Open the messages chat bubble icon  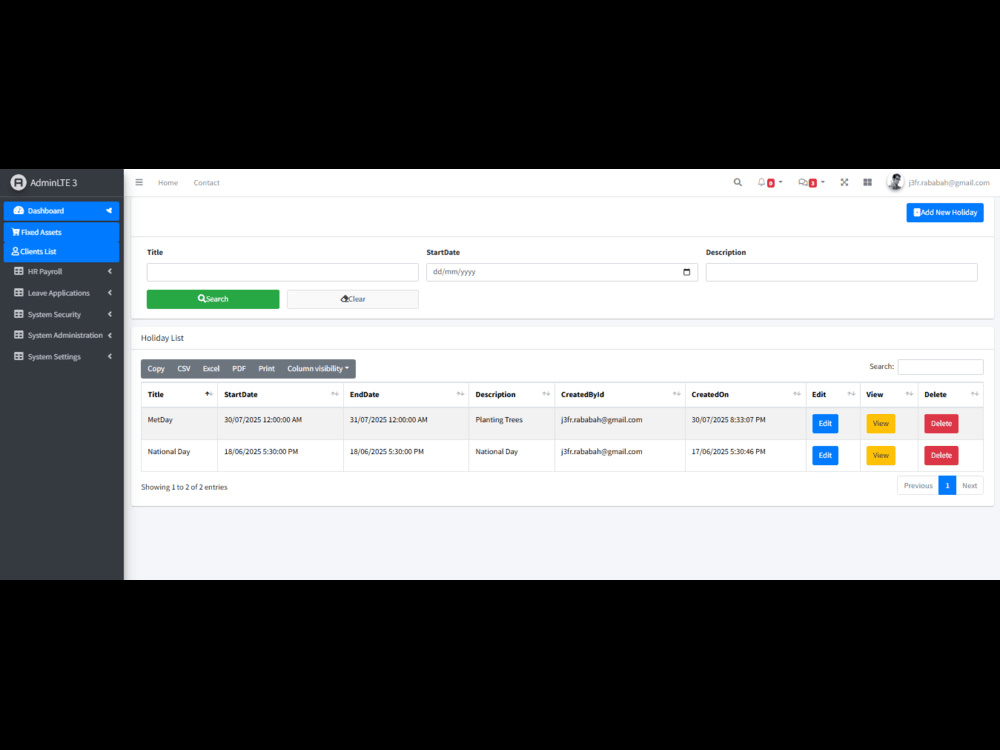803,182
